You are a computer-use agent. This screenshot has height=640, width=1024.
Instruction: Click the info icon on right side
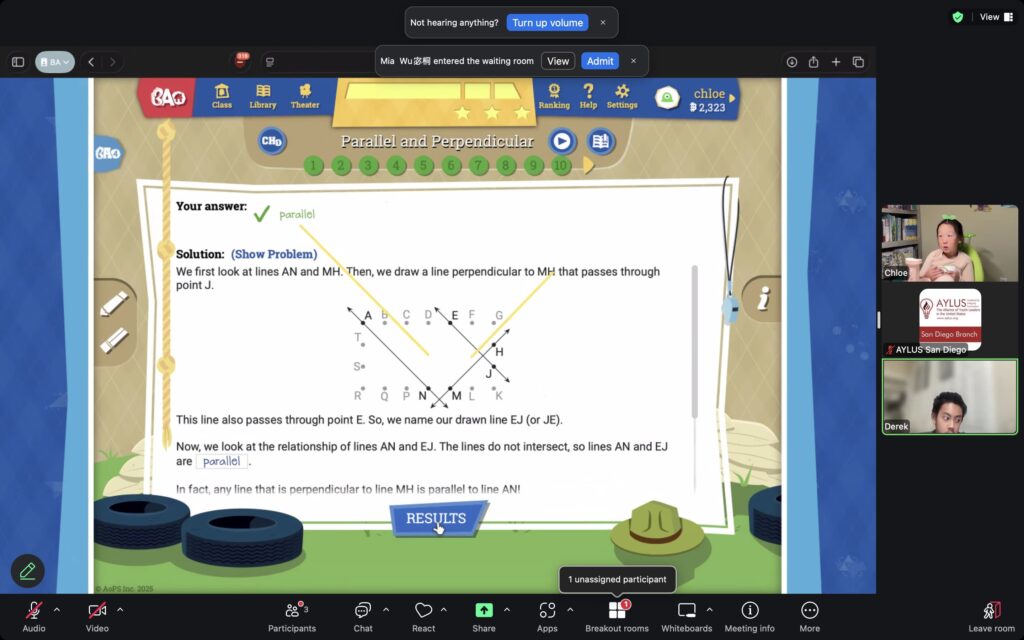point(763,299)
